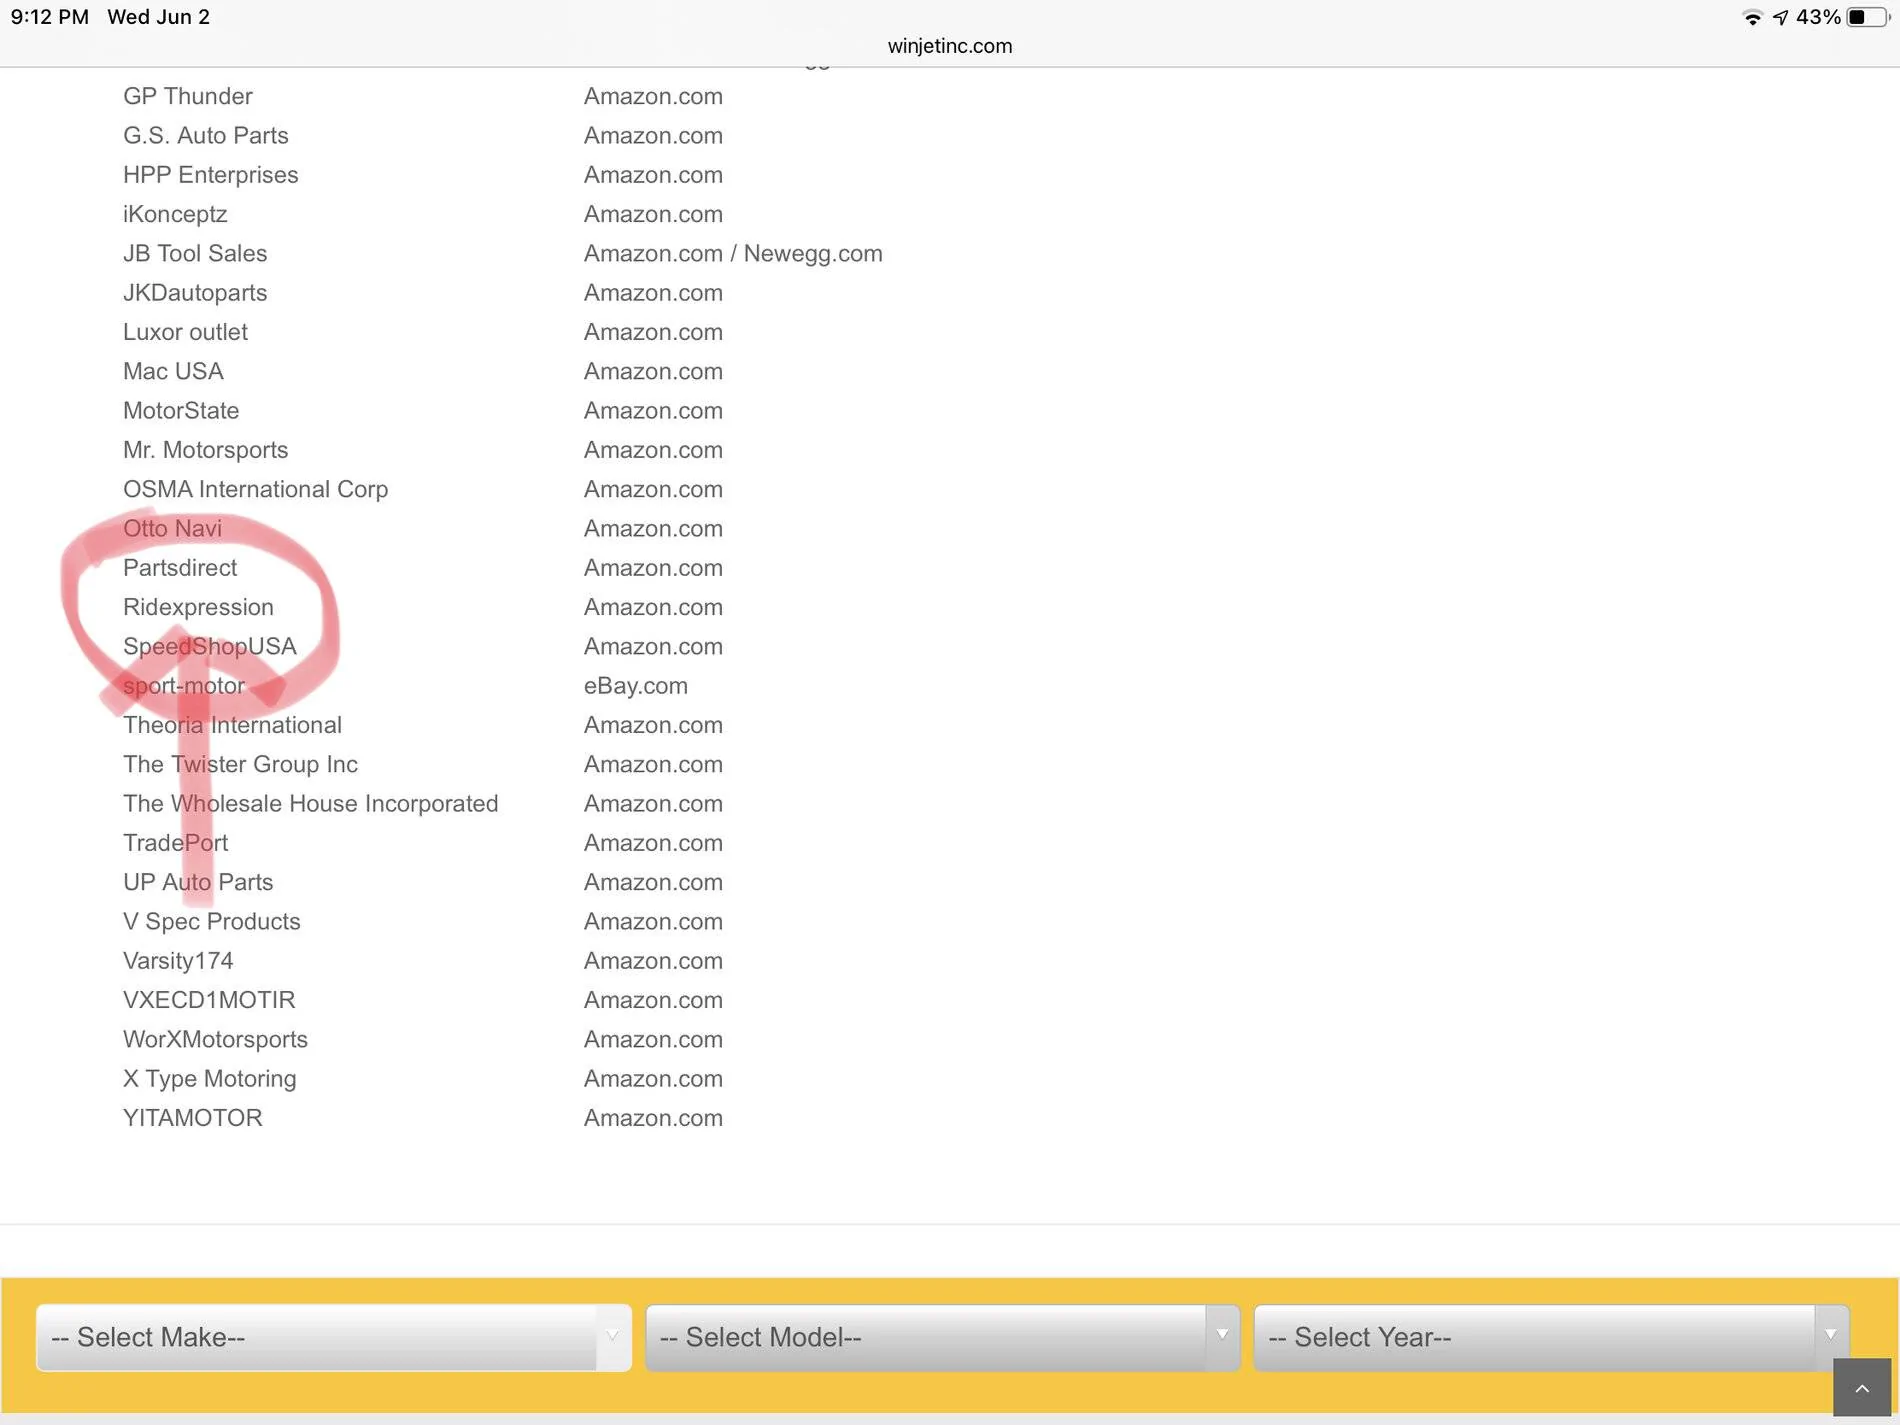The image size is (1900, 1425).
Task: Tap Amazon.com beside TradePort
Action: pos(653,843)
